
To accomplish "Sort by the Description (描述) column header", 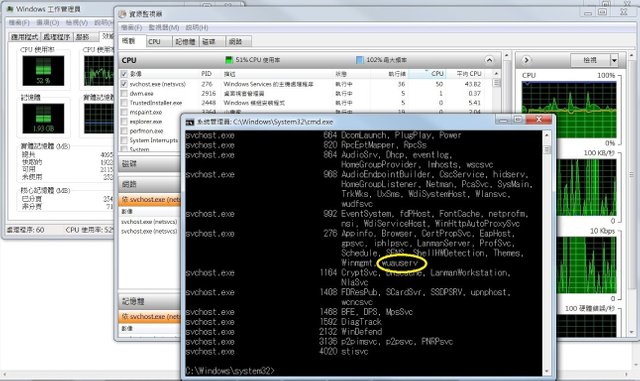I will (x=277, y=74).
